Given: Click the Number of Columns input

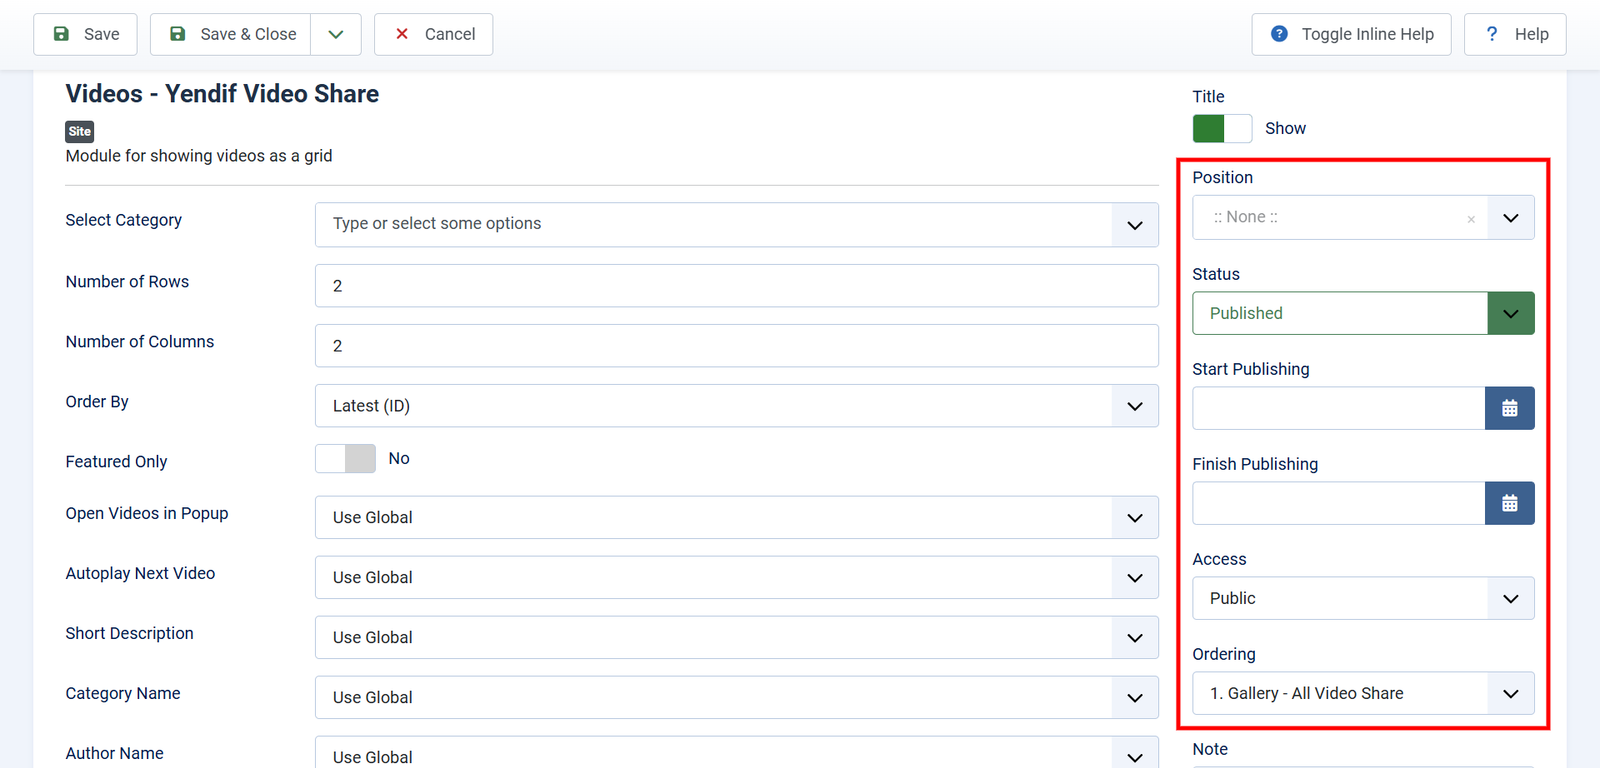Looking at the screenshot, I should point(737,346).
